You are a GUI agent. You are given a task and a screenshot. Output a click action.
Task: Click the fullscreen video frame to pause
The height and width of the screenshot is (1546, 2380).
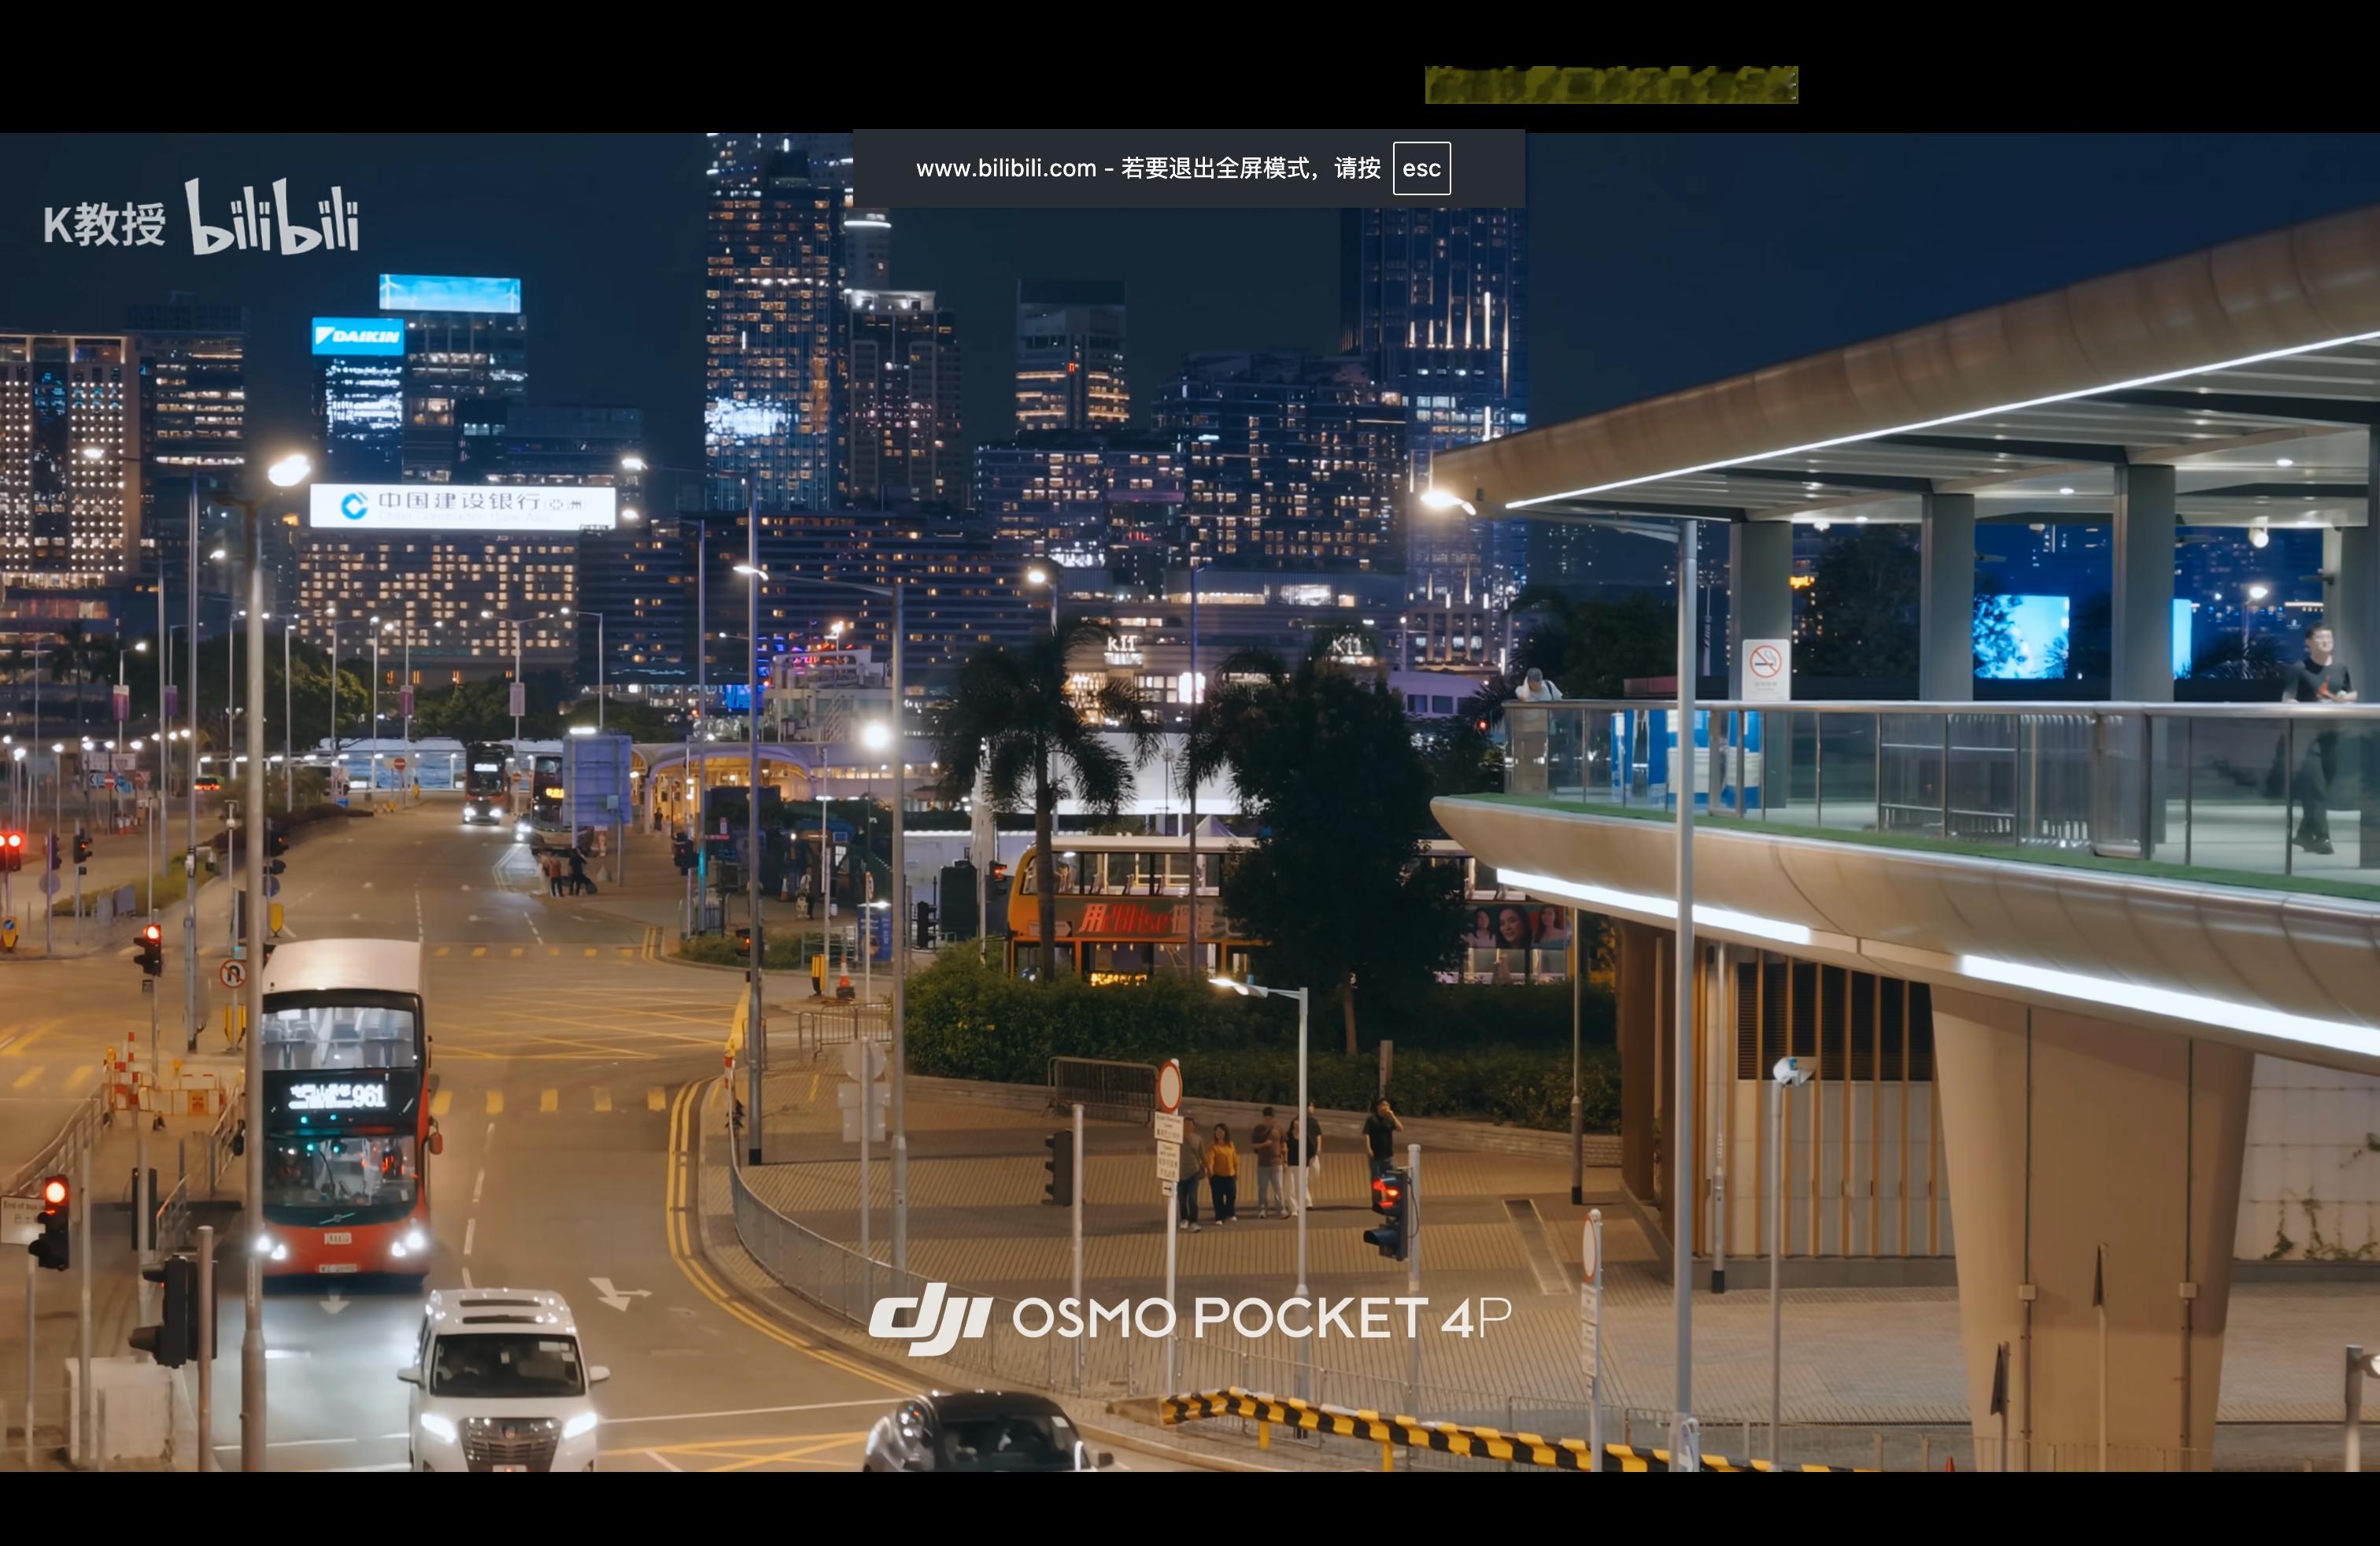[1190, 802]
